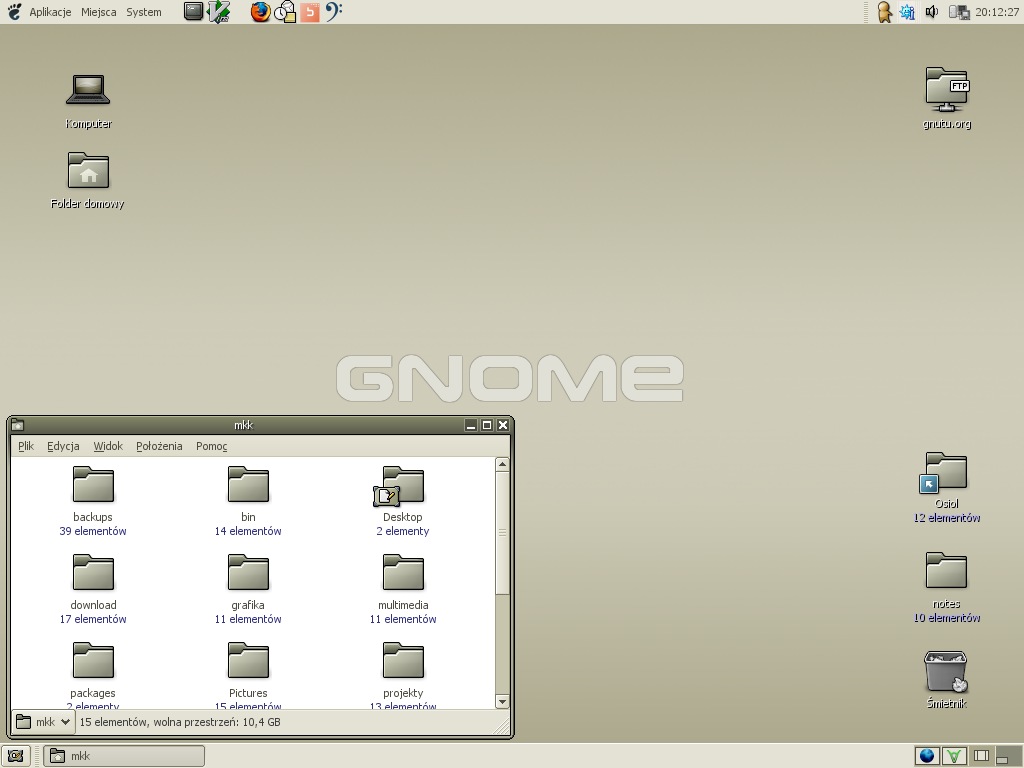1024x768 pixels.
Task: Open the Położenia menu in mkk window
Action: (x=159, y=446)
